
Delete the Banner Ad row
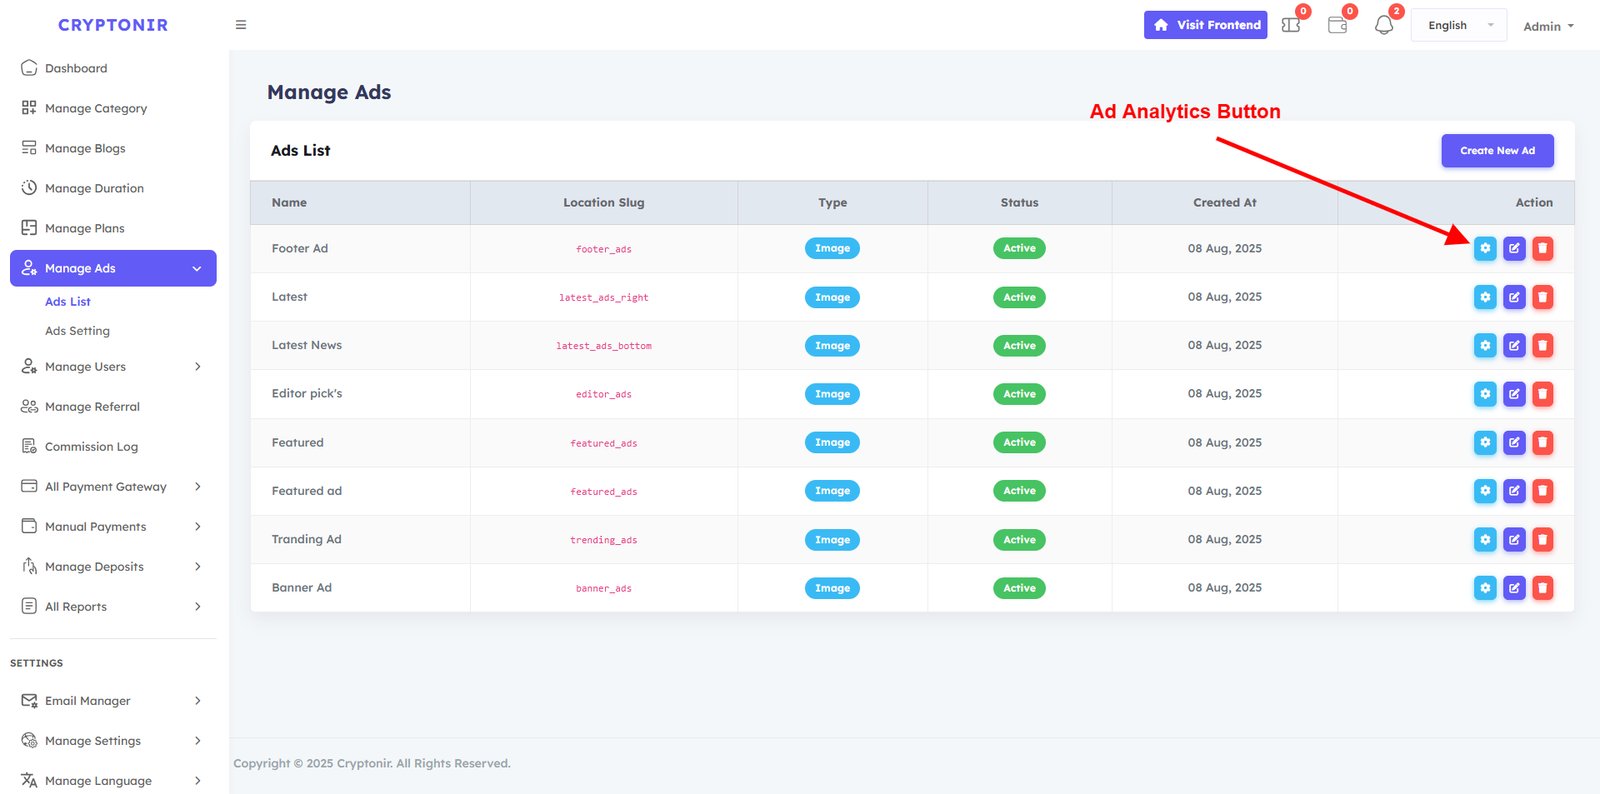tap(1543, 588)
